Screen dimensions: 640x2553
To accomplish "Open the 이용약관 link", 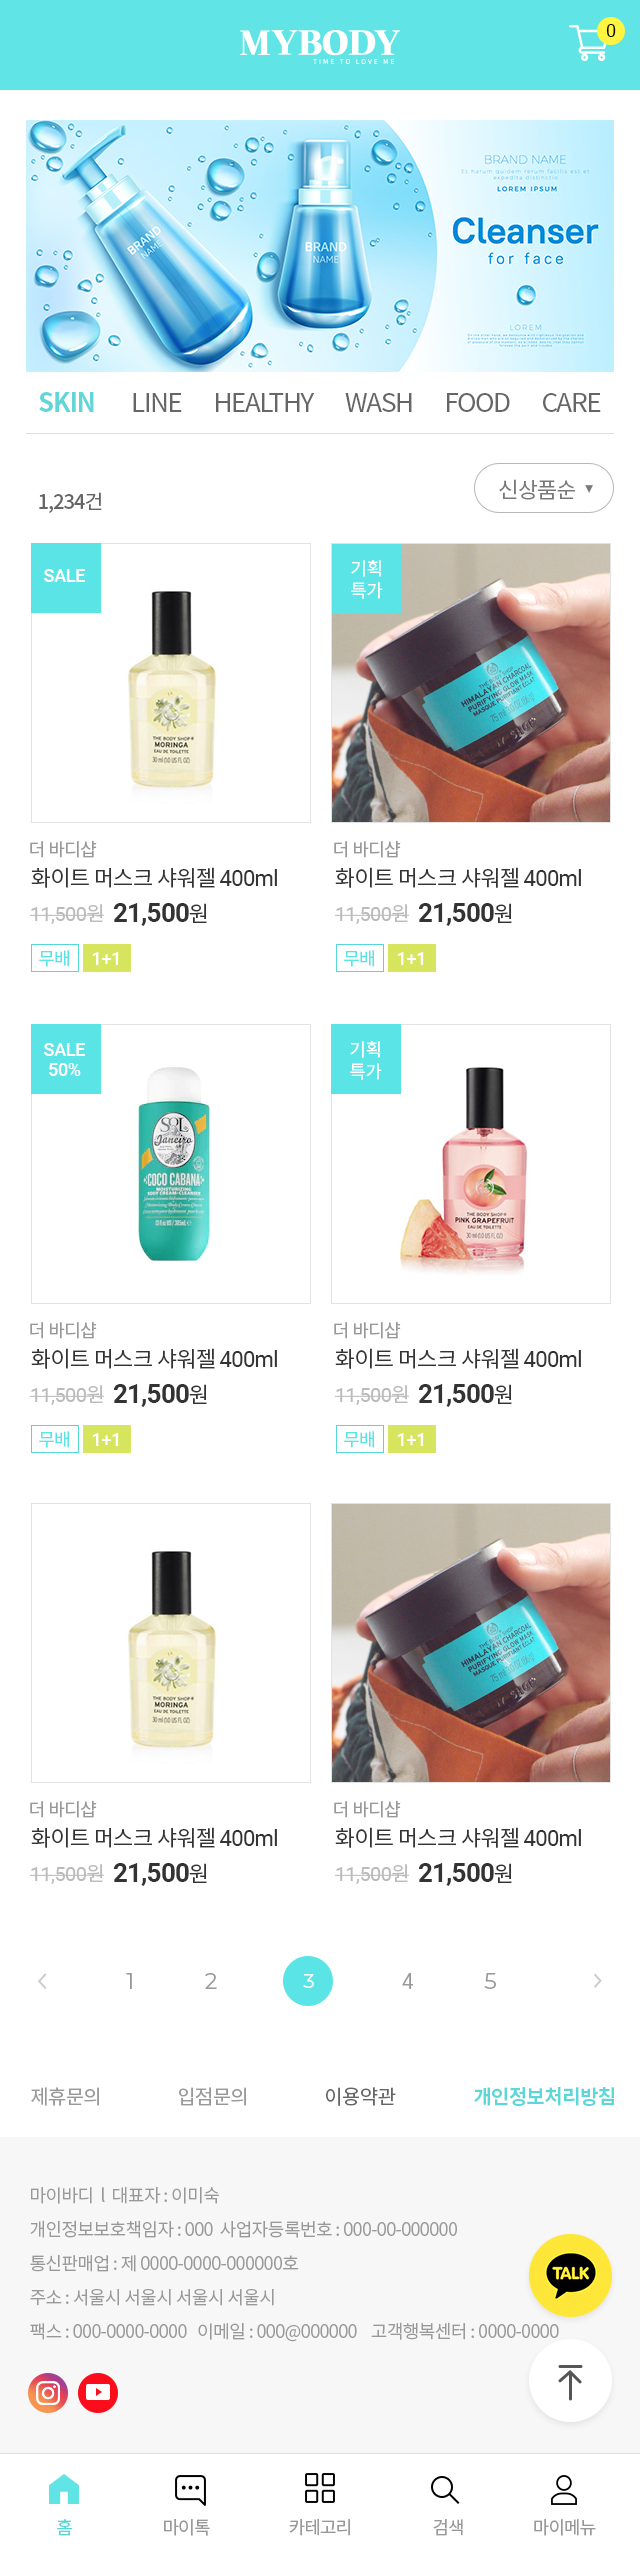I will [x=360, y=2096].
